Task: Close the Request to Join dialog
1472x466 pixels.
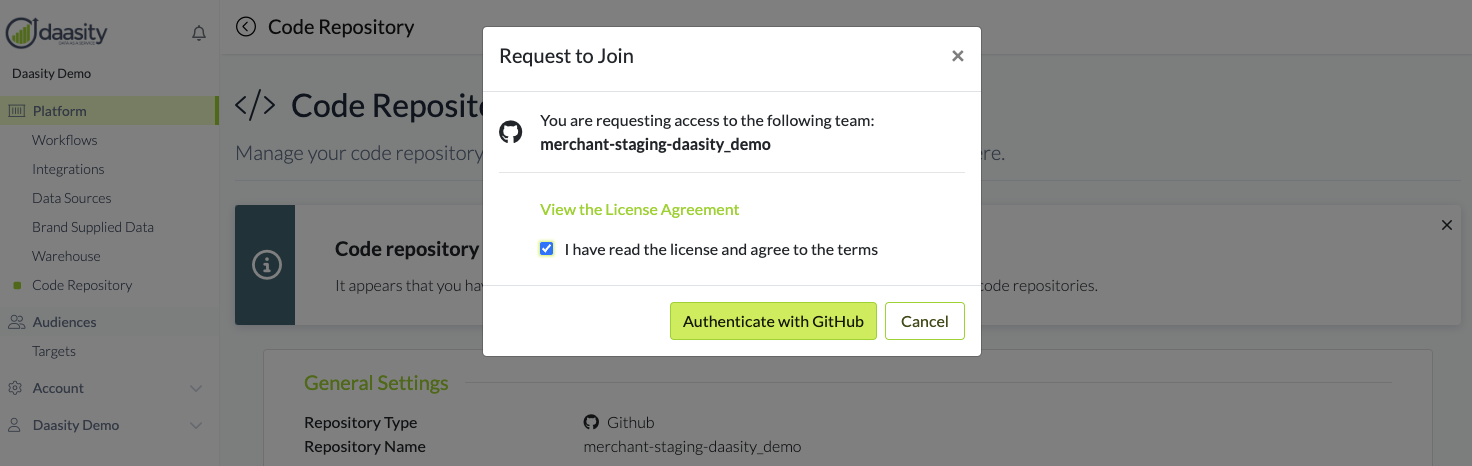Action: pos(957,56)
